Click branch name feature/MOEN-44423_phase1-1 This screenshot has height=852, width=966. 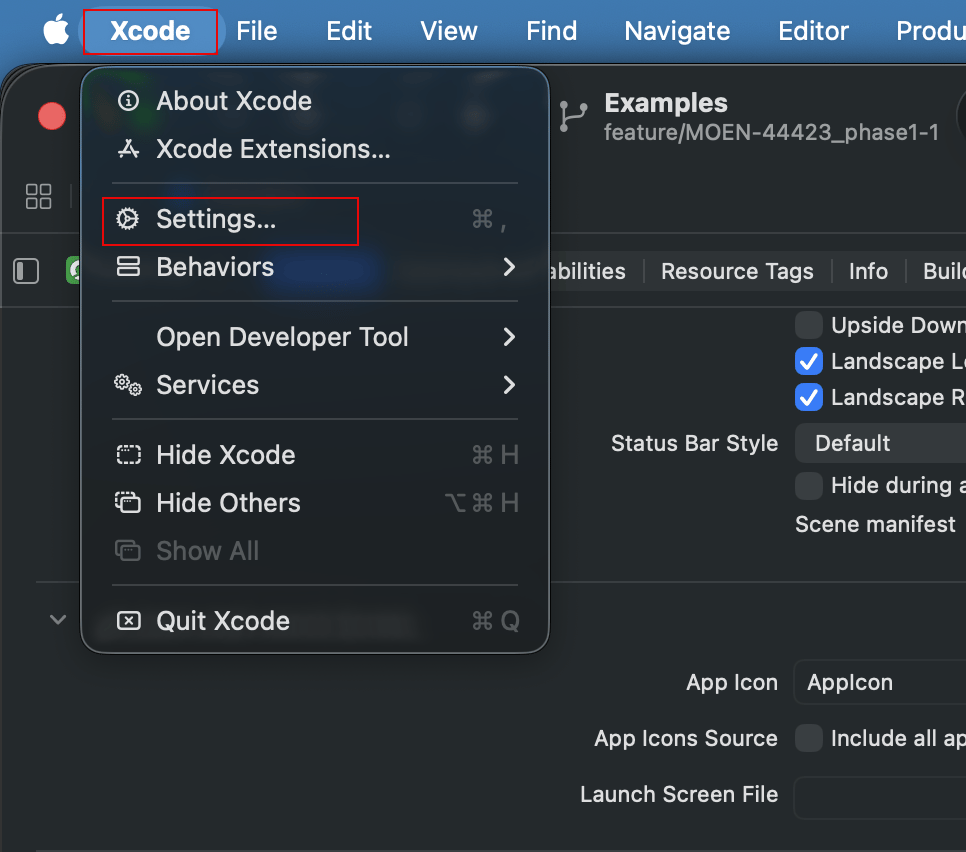pyautogui.click(x=771, y=132)
